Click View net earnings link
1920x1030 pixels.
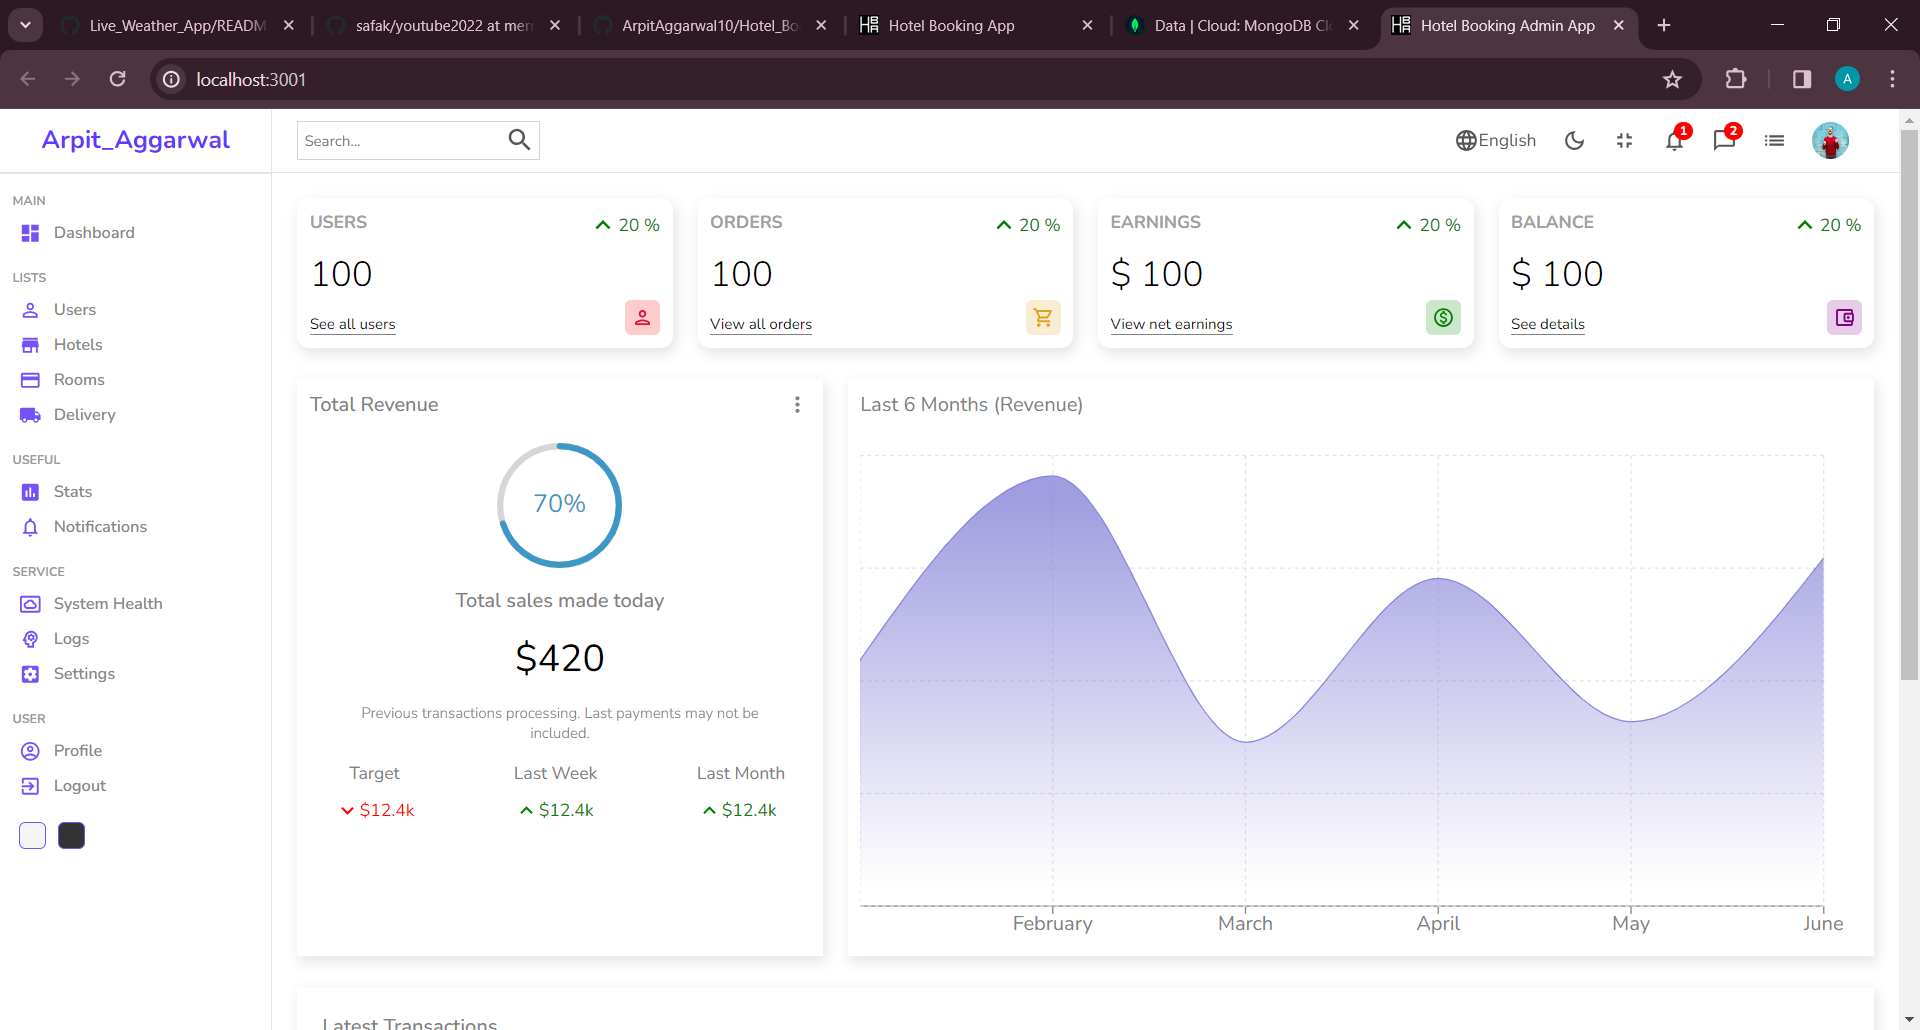(1171, 324)
